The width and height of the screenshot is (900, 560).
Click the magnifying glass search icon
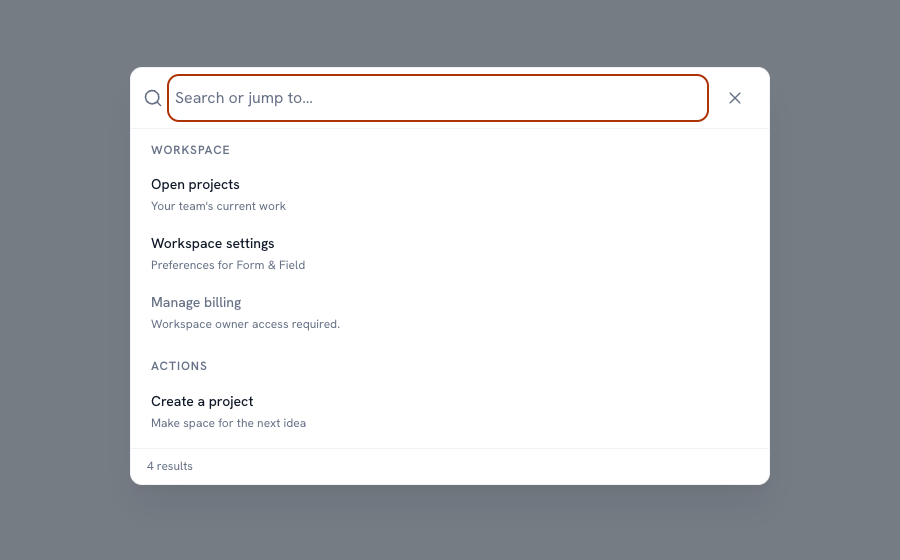pyautogui.click(x=153, y=98)
